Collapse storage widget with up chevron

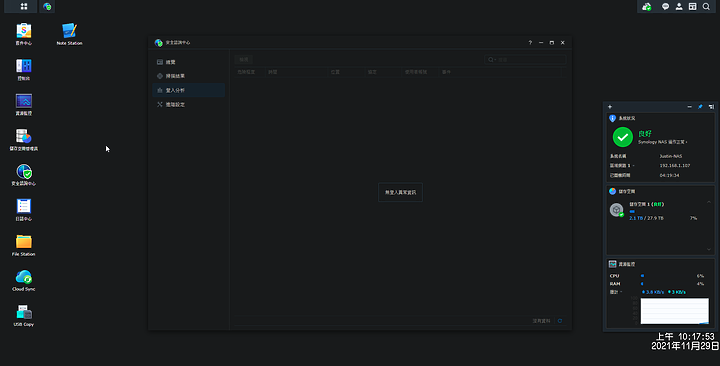709,202
